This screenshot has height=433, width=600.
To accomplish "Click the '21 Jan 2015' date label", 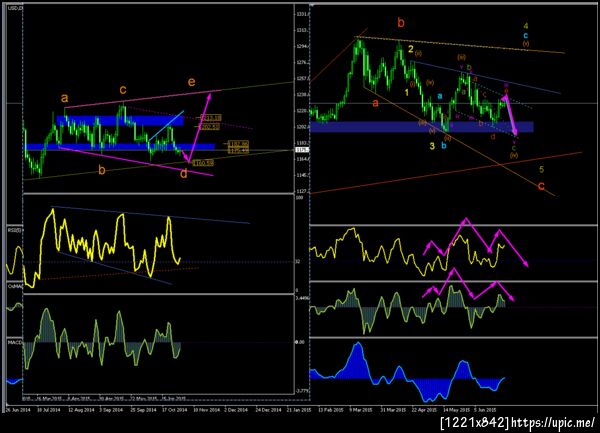I will click(300, 410).
